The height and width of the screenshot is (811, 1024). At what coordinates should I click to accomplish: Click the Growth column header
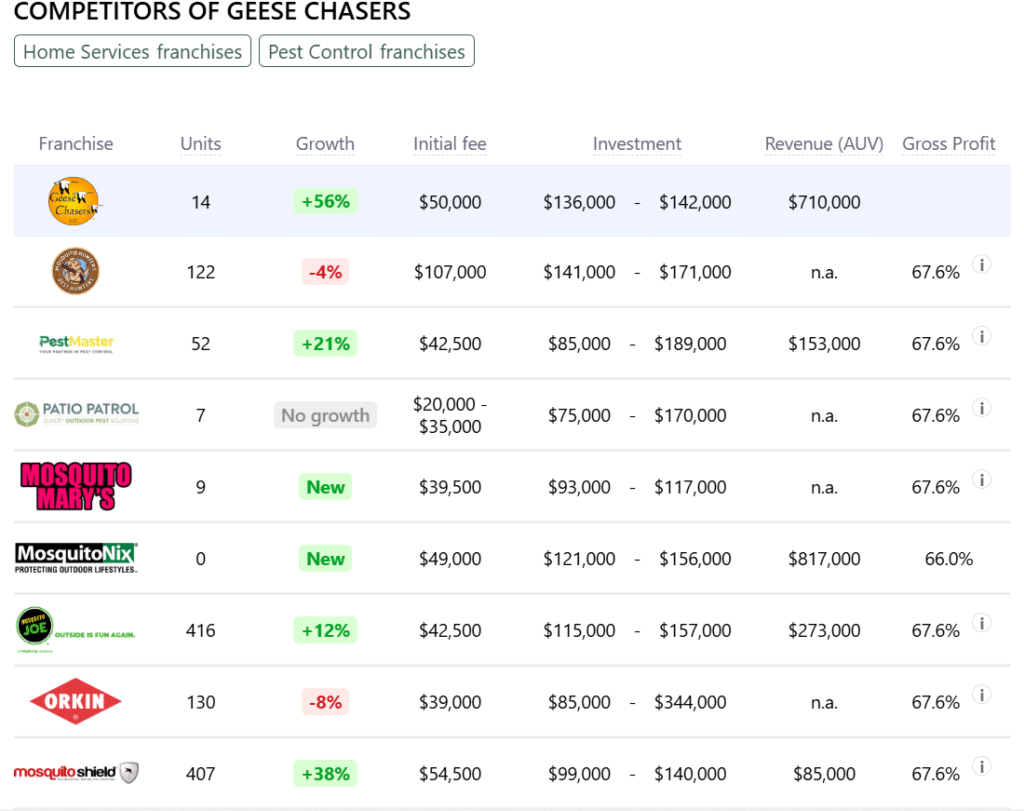(x=325, y=144)
